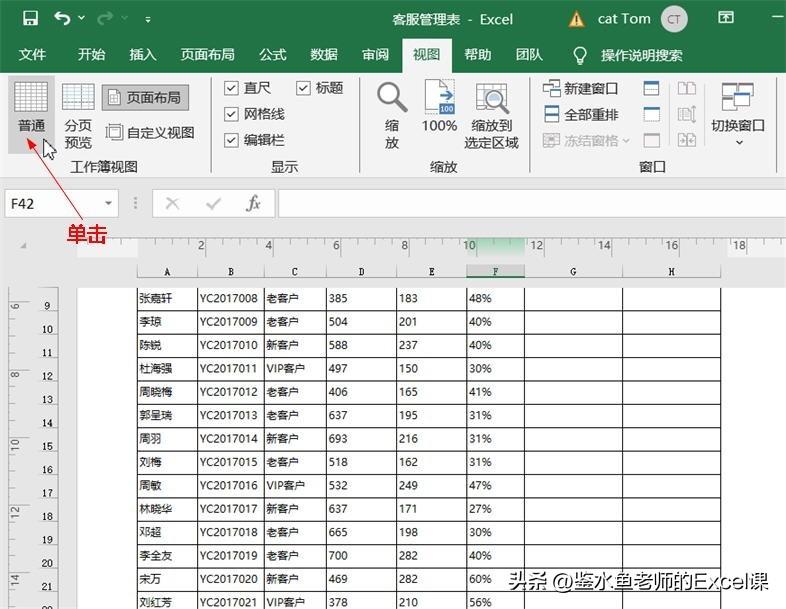
Task: Click the fx insert function icon
Action: click(x=254, y=204)
